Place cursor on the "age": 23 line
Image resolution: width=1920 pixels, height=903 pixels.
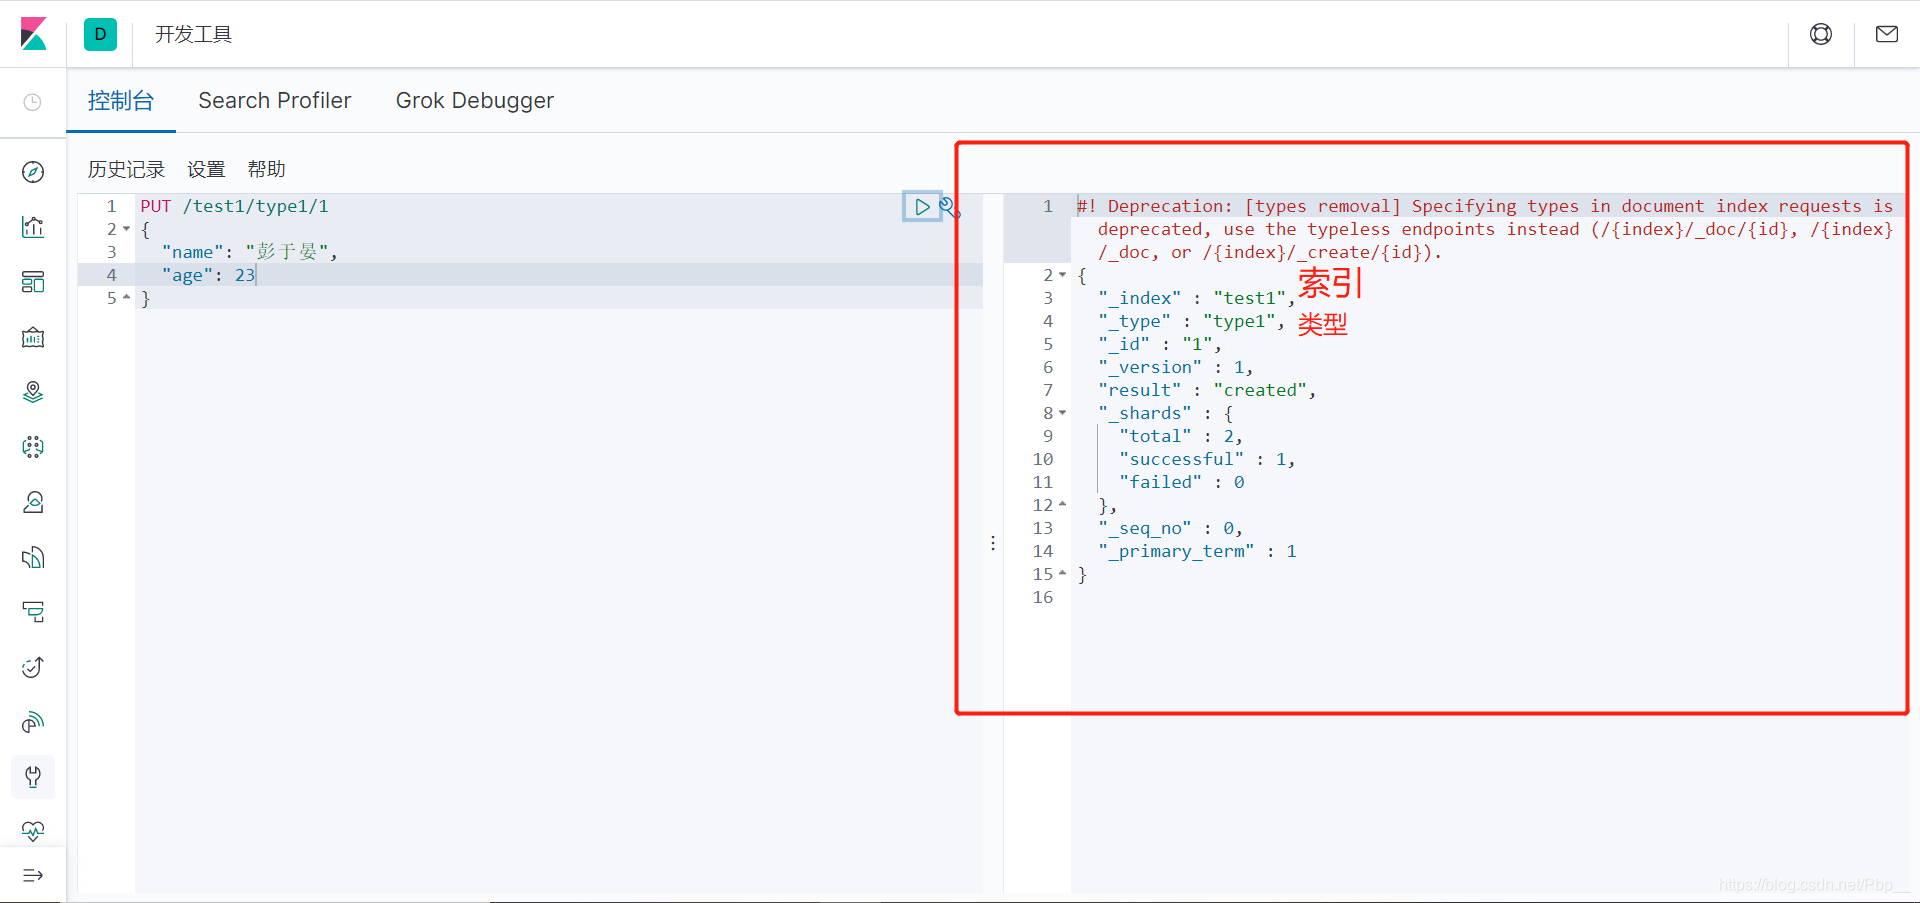(x=208, y=275)
